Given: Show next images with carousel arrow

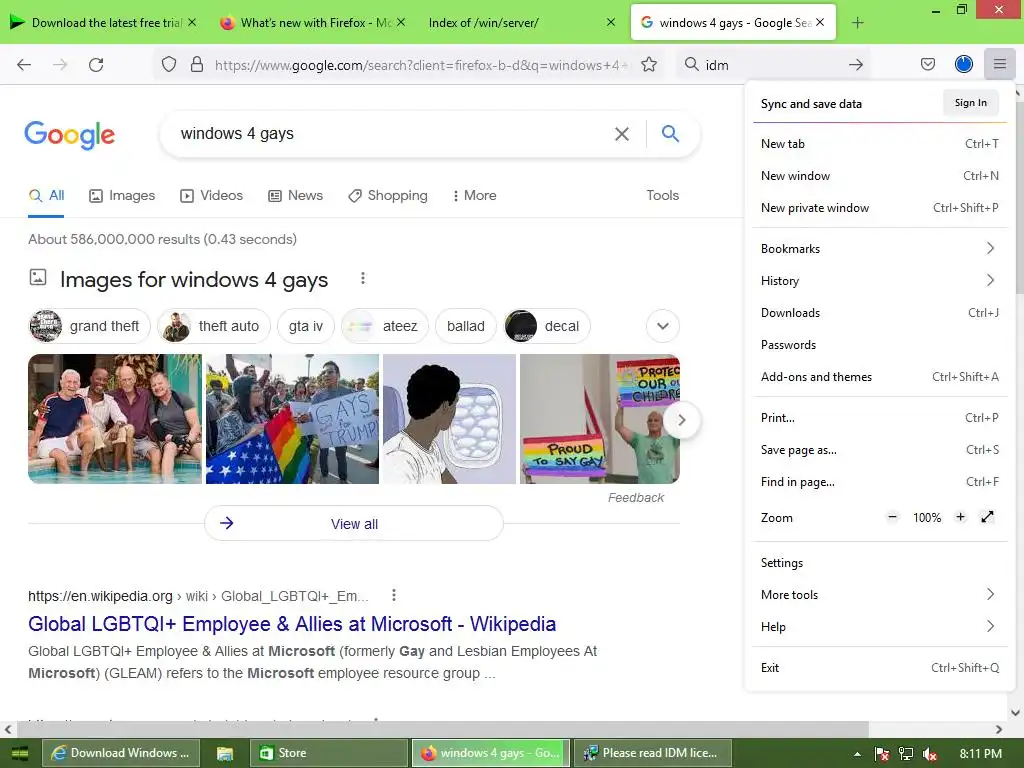Looking at the screenshot, I should (681, 420).
